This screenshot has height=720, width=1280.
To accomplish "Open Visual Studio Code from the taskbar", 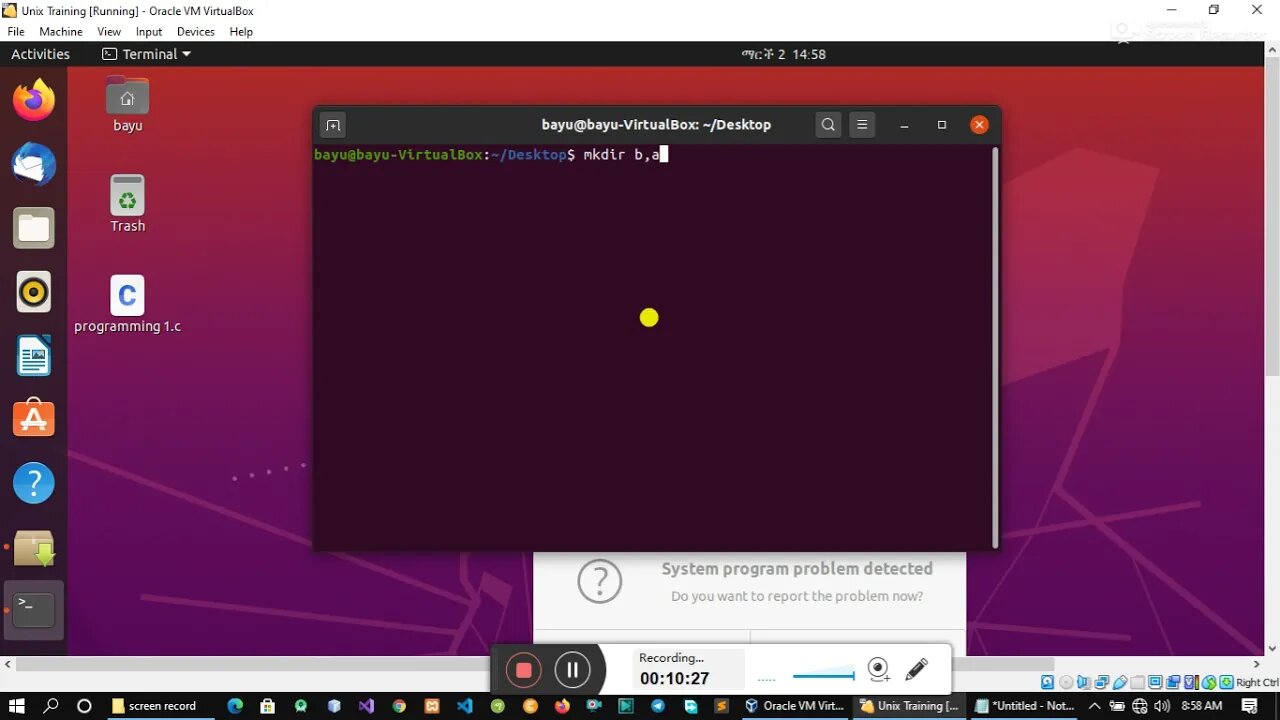I will pos(465,706).
